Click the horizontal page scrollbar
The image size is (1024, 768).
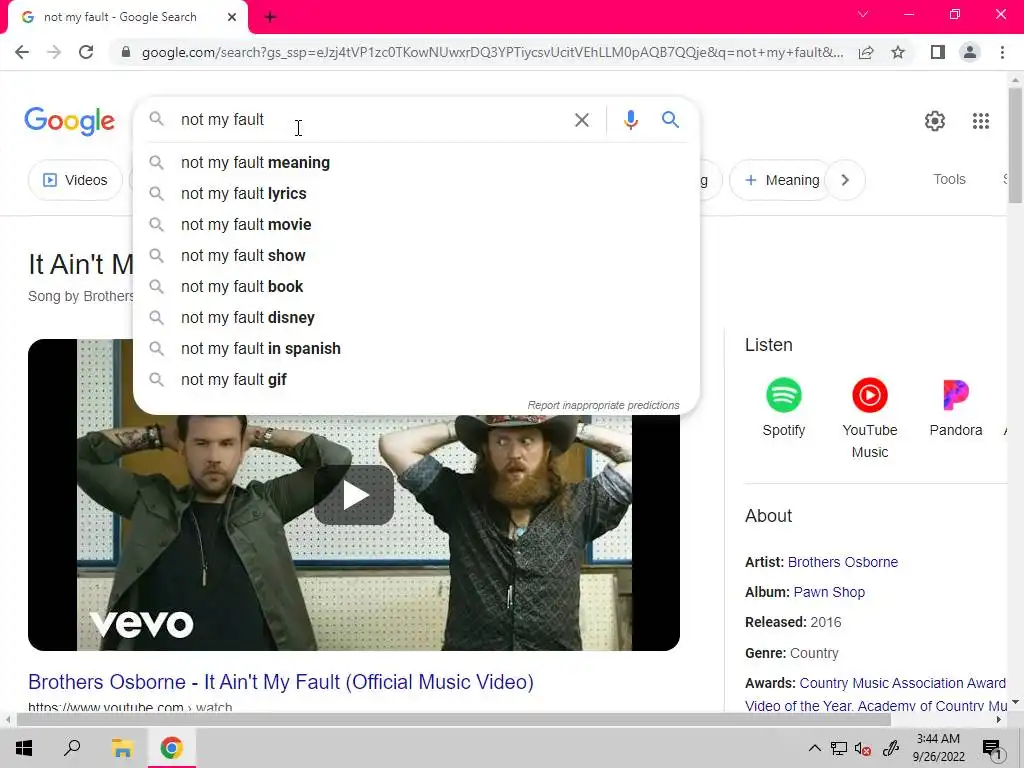click(x=454, y=720)
